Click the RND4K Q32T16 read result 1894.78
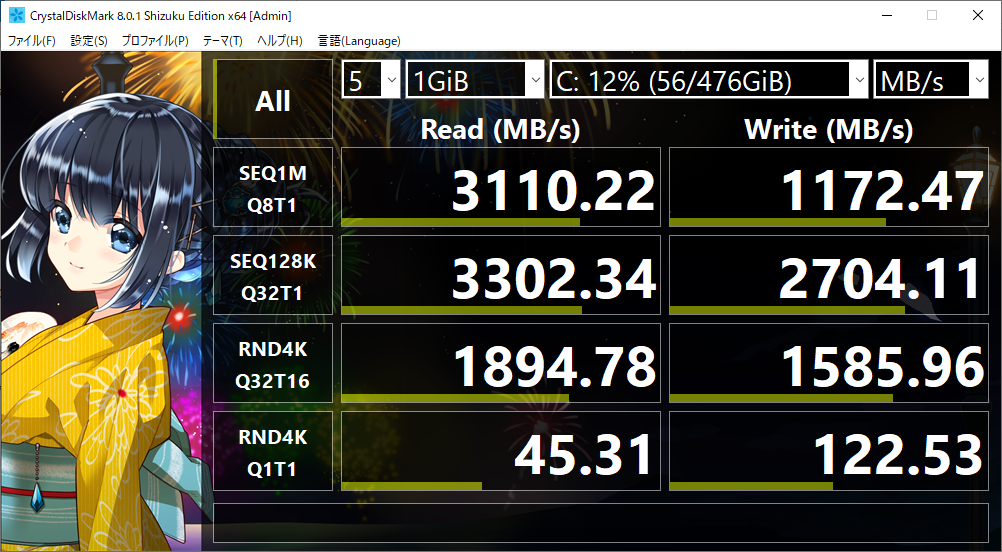1002x552 pixels. (501, 364)
